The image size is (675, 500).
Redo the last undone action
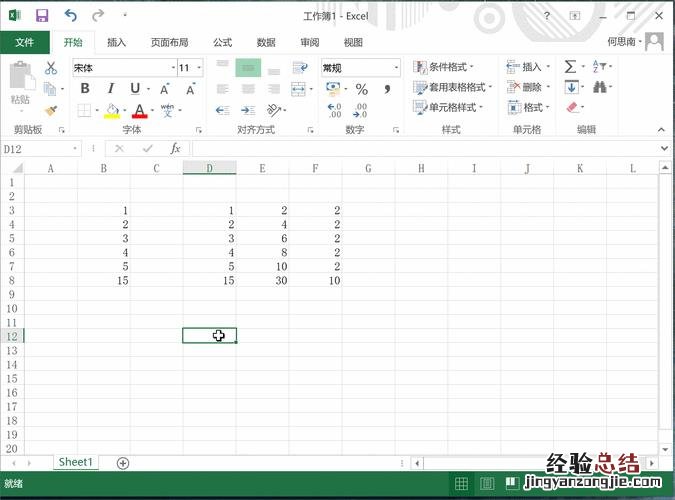98,16
